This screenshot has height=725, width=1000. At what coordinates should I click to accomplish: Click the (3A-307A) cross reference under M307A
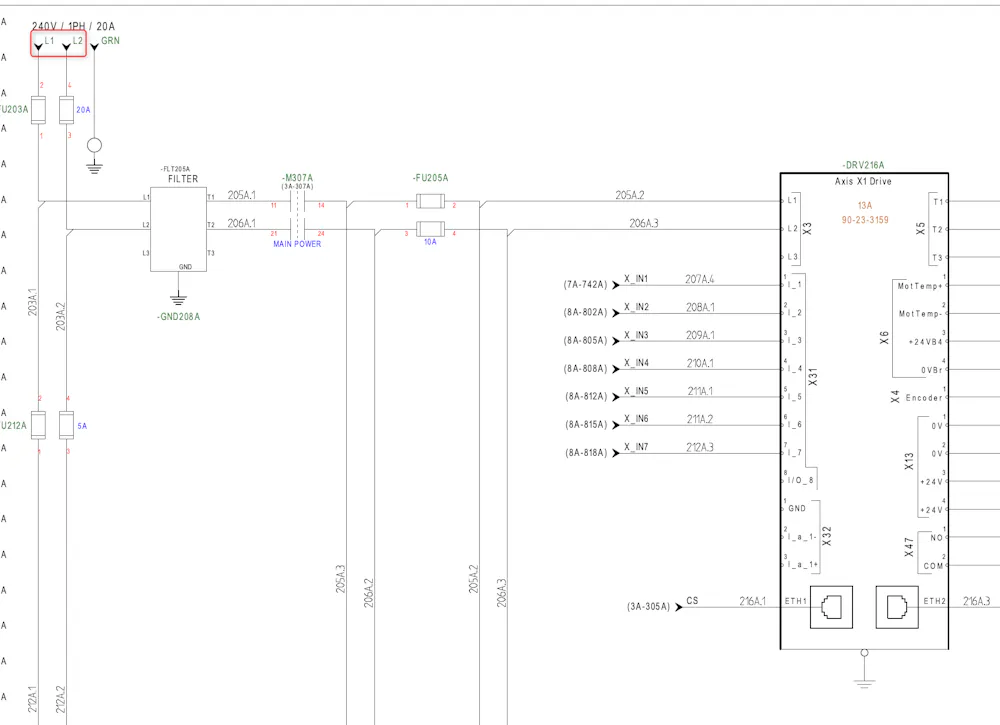(x=297, y=186)
